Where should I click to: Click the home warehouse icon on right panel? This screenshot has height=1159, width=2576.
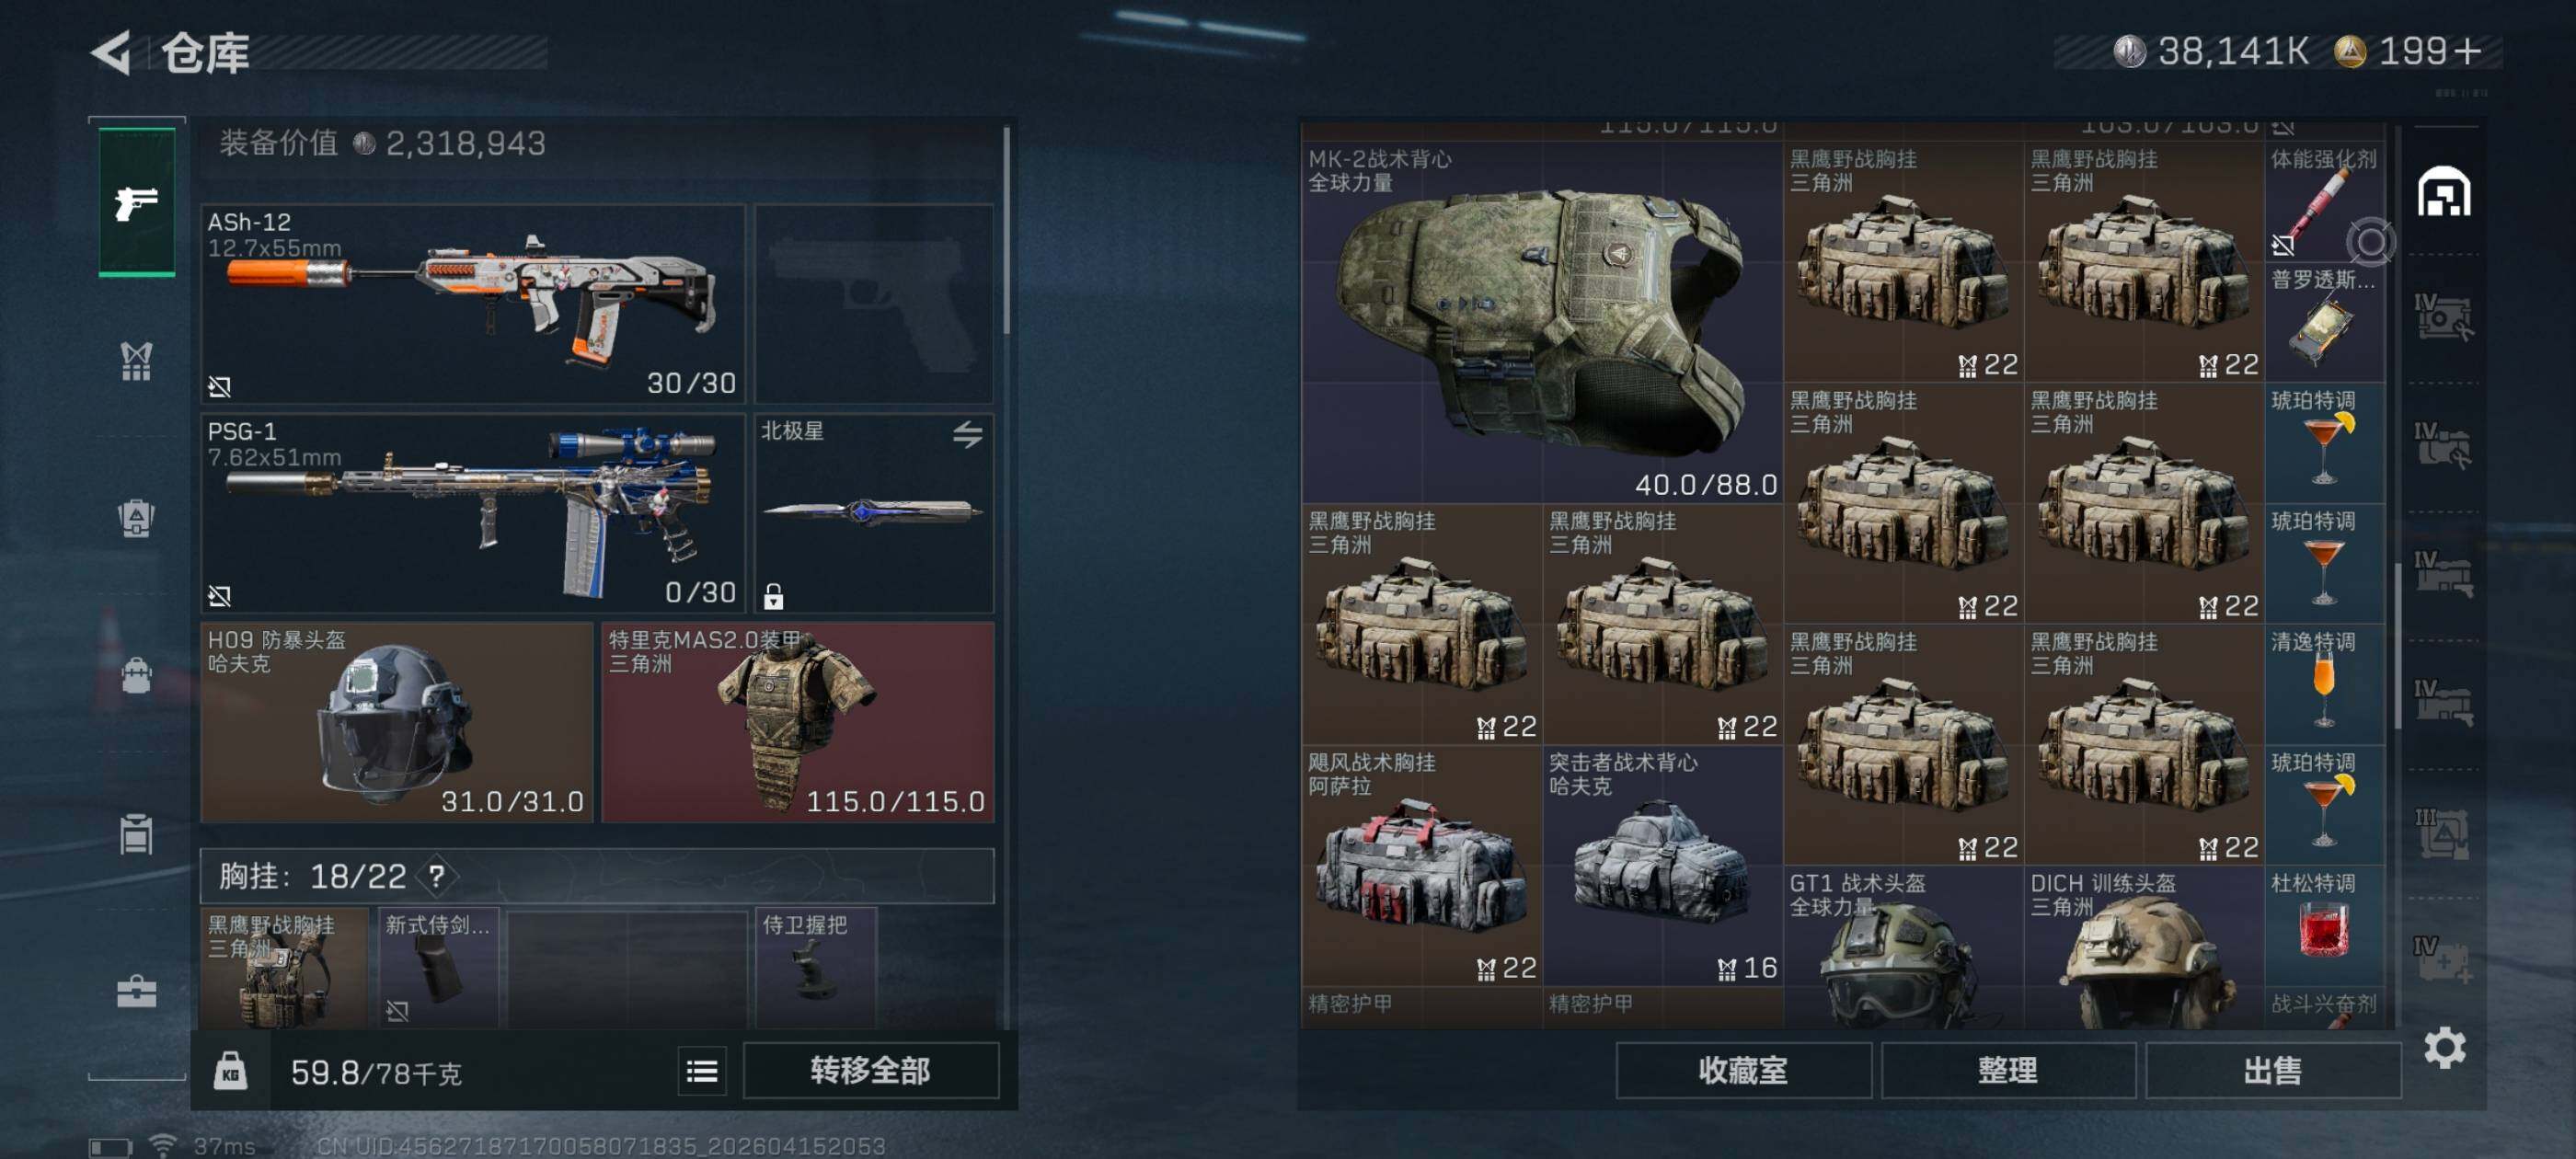pos(2444,192)
